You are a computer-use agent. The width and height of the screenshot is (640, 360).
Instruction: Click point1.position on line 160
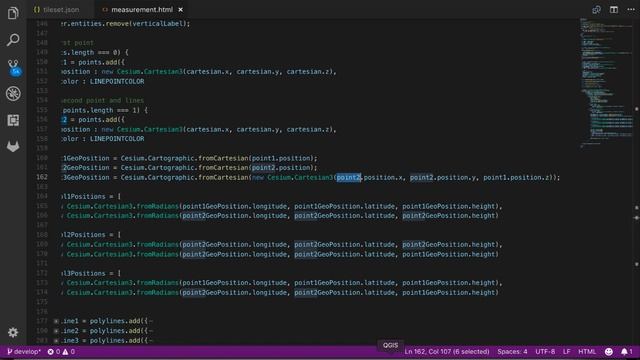(x=281, y=158)
